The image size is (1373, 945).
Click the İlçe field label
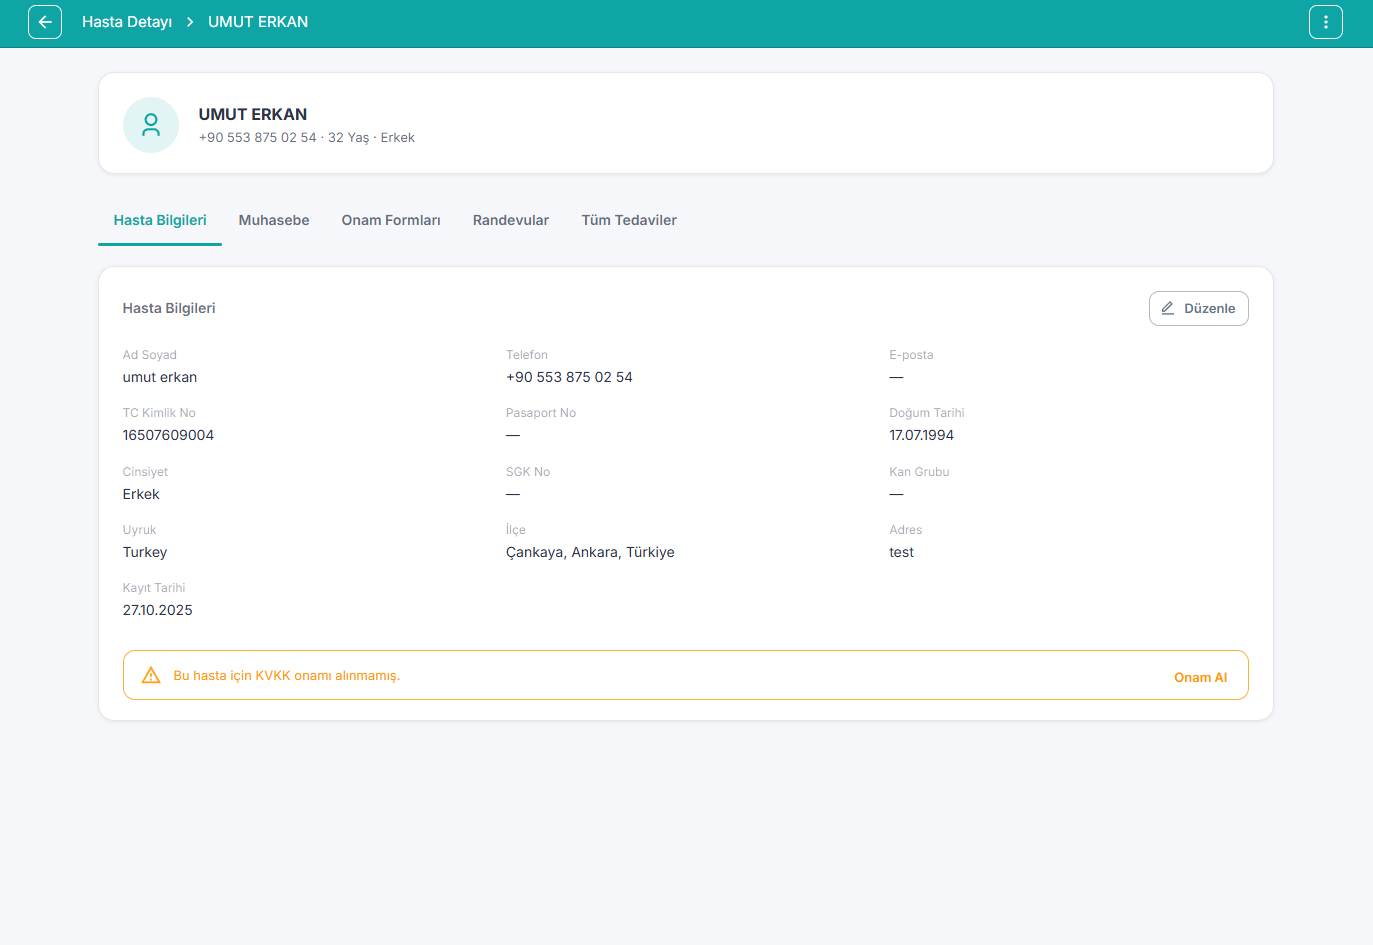pos(516,530)
